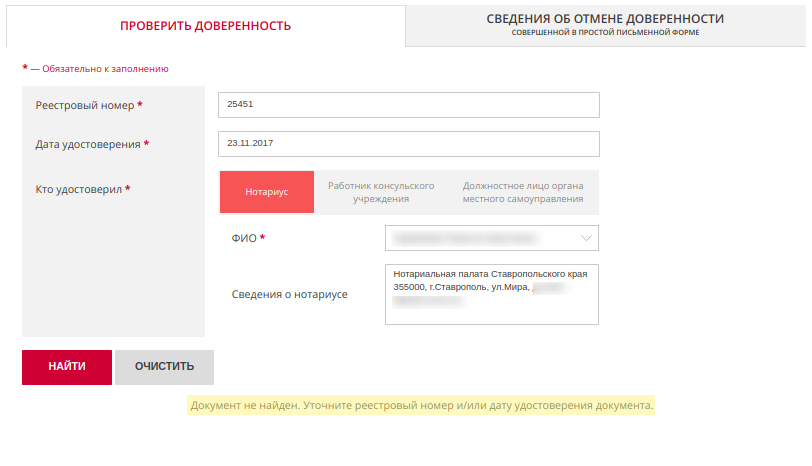Image resolution: width=812 pixels, height=466 pixels.
Task: Select the Нотариус option
Action: 267,192
